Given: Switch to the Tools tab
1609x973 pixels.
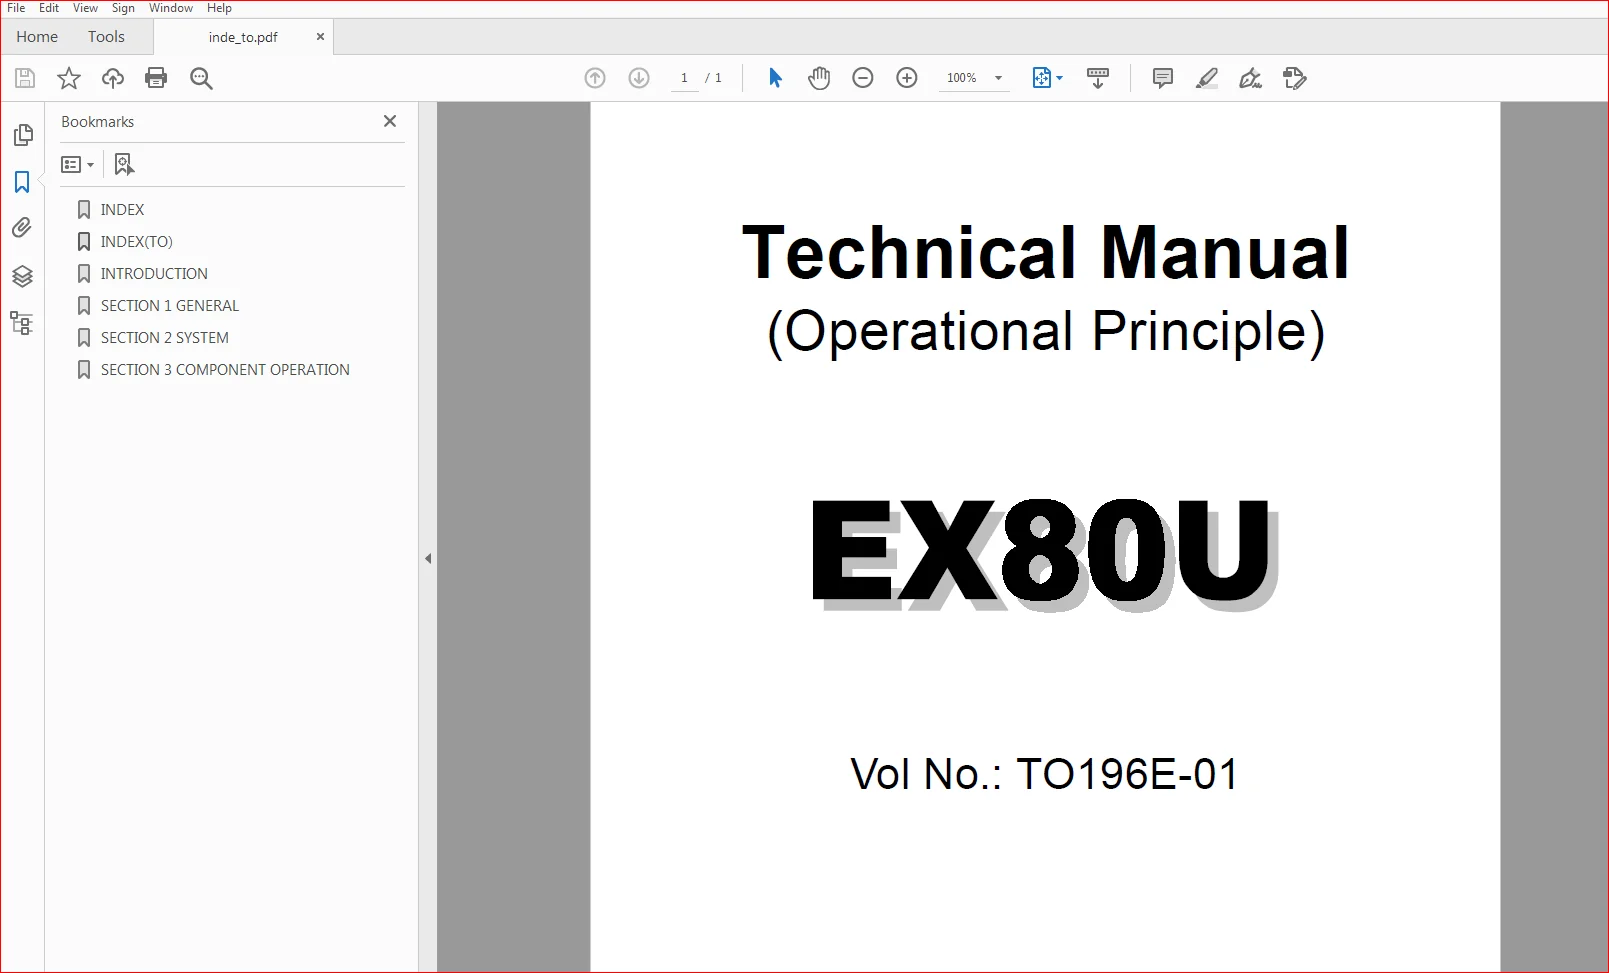Looking at the screenshot, I should coord(106,37).
